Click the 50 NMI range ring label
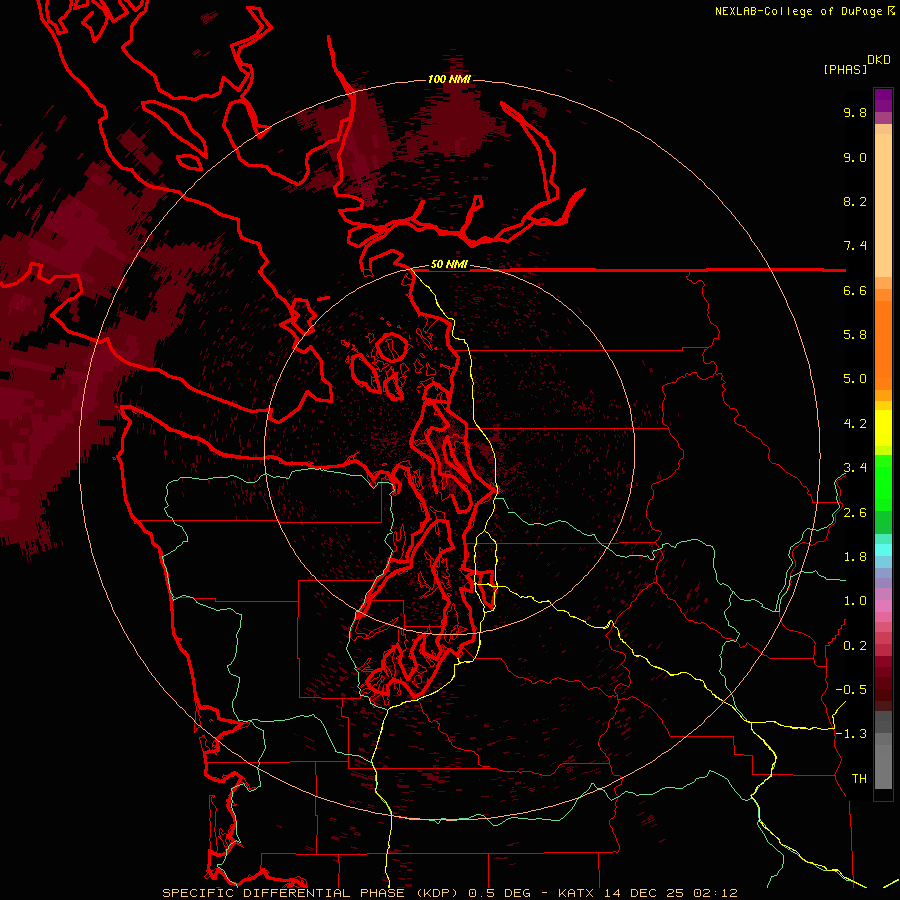Viewport: 900px width, 900px height. tap(449, 265)
